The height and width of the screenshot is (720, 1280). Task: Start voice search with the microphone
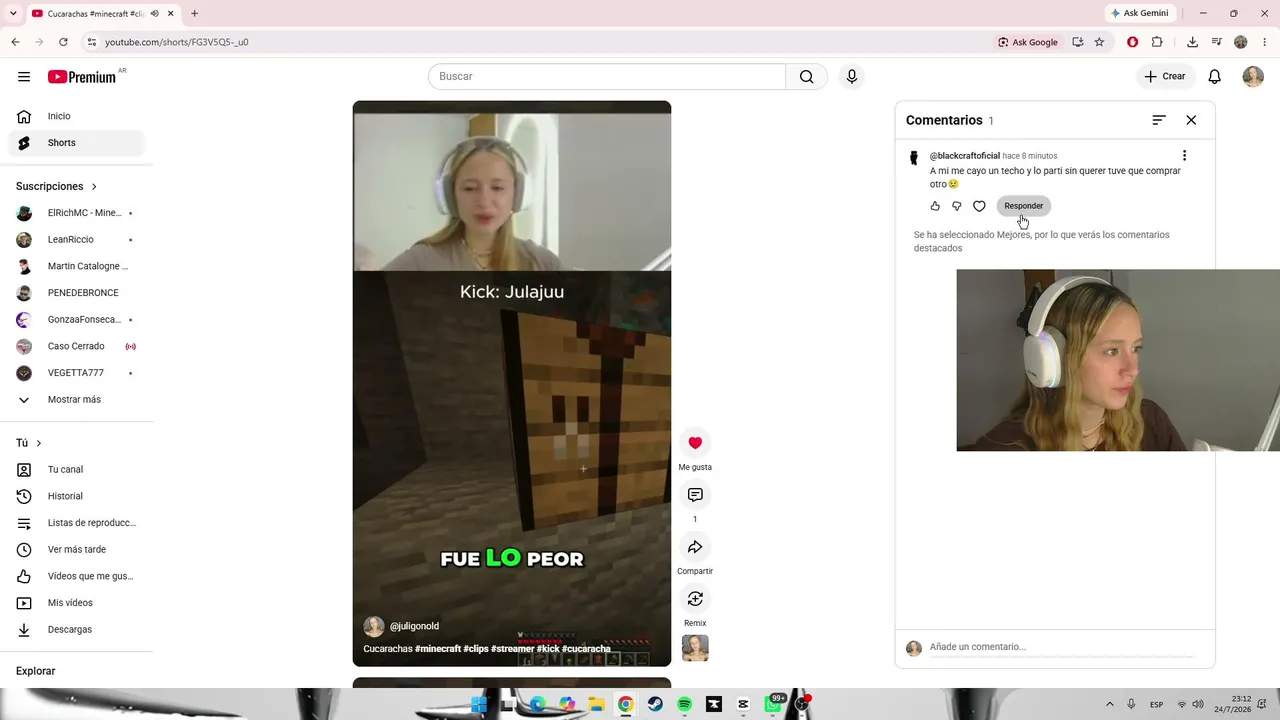pyautogui.click(x=852, y=77)
